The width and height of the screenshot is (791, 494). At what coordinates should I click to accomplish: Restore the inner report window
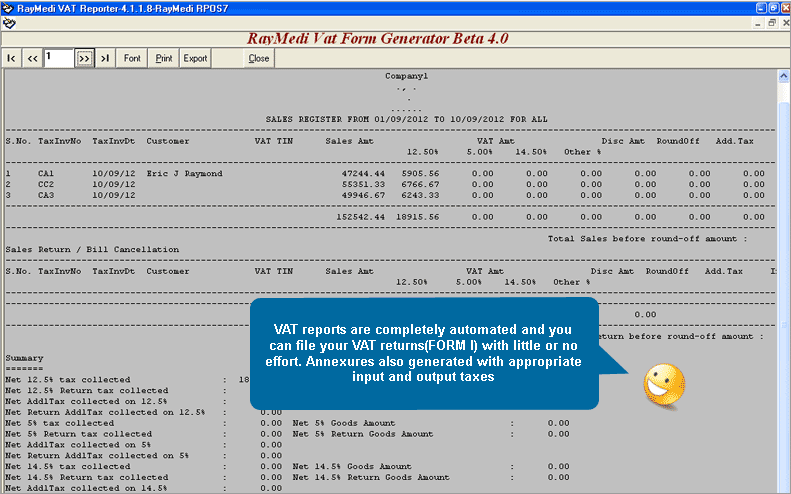pos(772,23)
